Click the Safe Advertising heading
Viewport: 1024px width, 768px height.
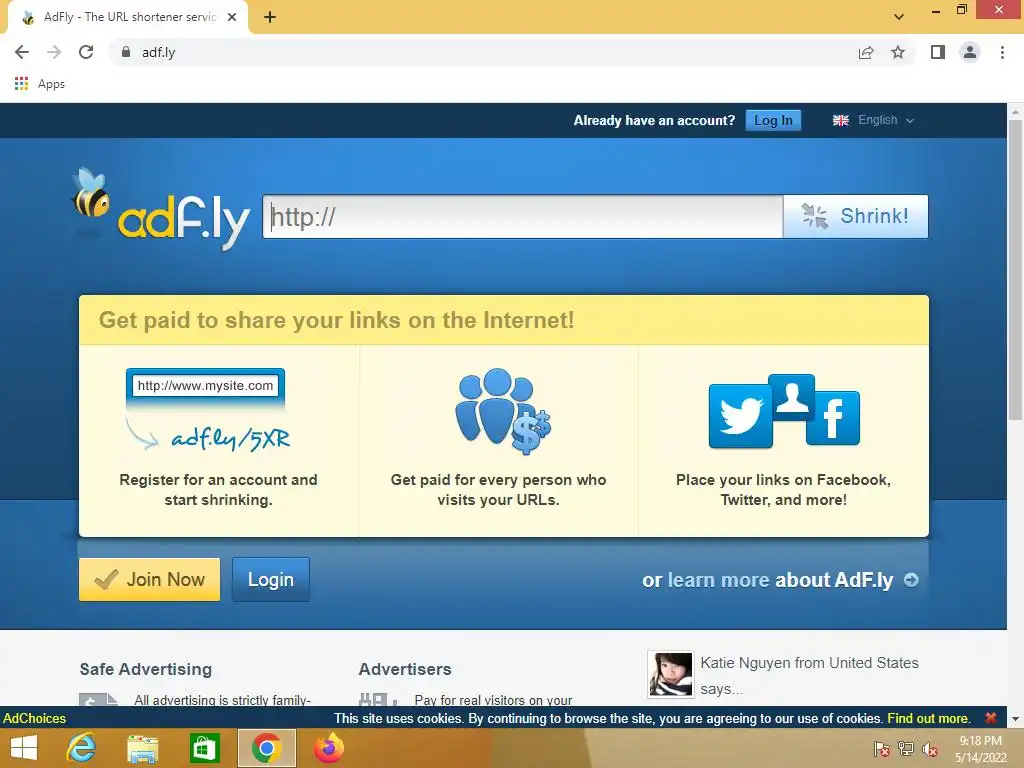click(x=146, y=669)
